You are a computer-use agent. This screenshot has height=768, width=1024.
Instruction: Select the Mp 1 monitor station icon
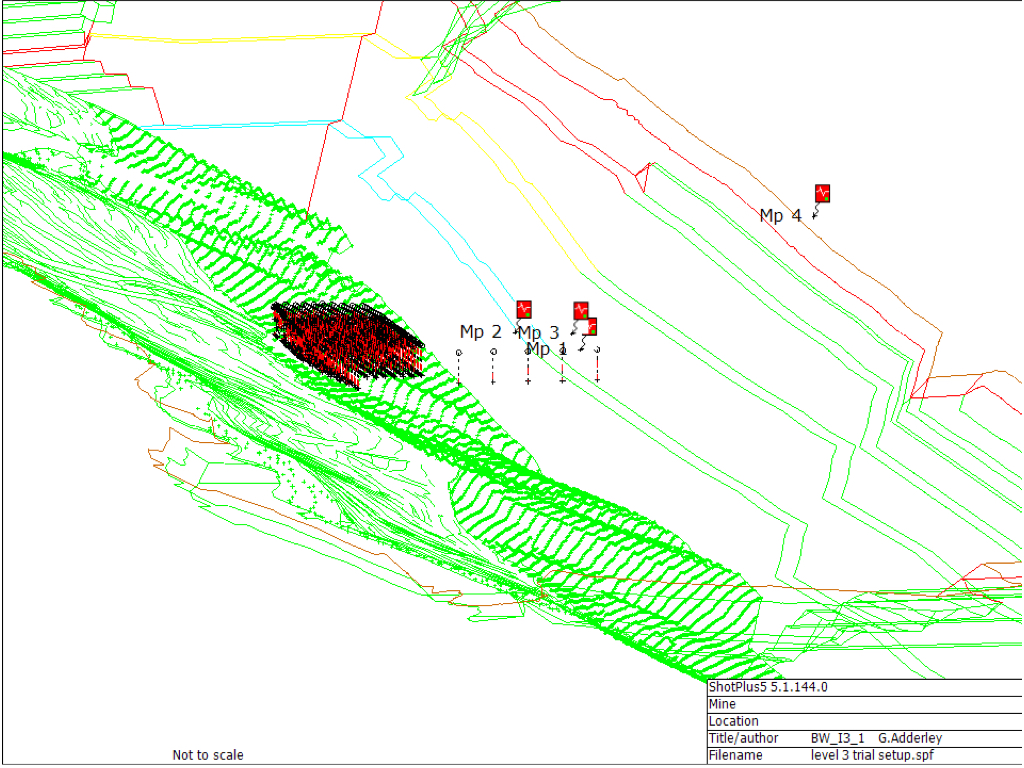coord(591,327)
